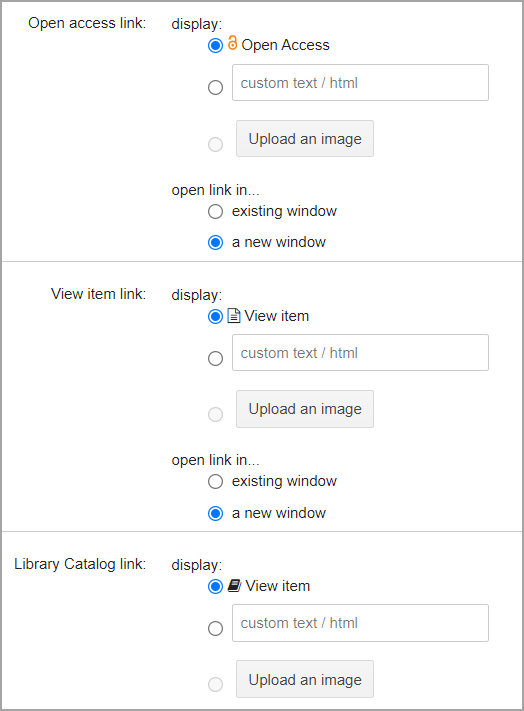Focus custom text field under Open access link

tap(360, 83)
